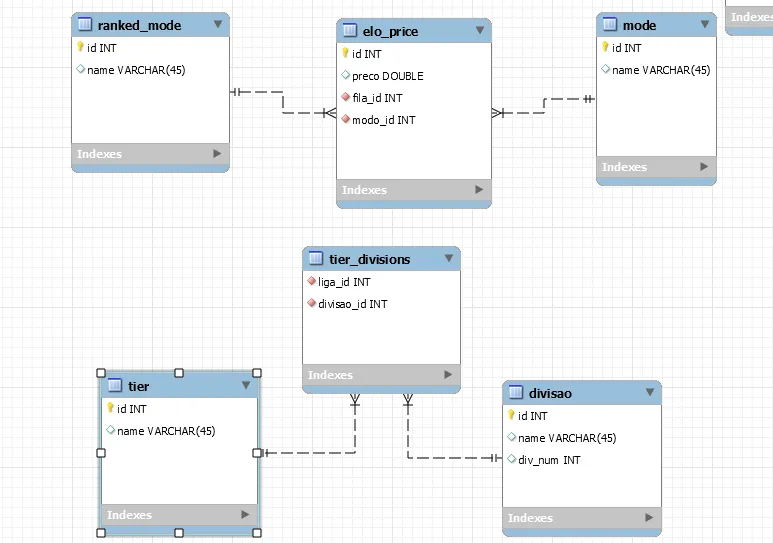Click the elo_price table icon

[x=350, y=31]
